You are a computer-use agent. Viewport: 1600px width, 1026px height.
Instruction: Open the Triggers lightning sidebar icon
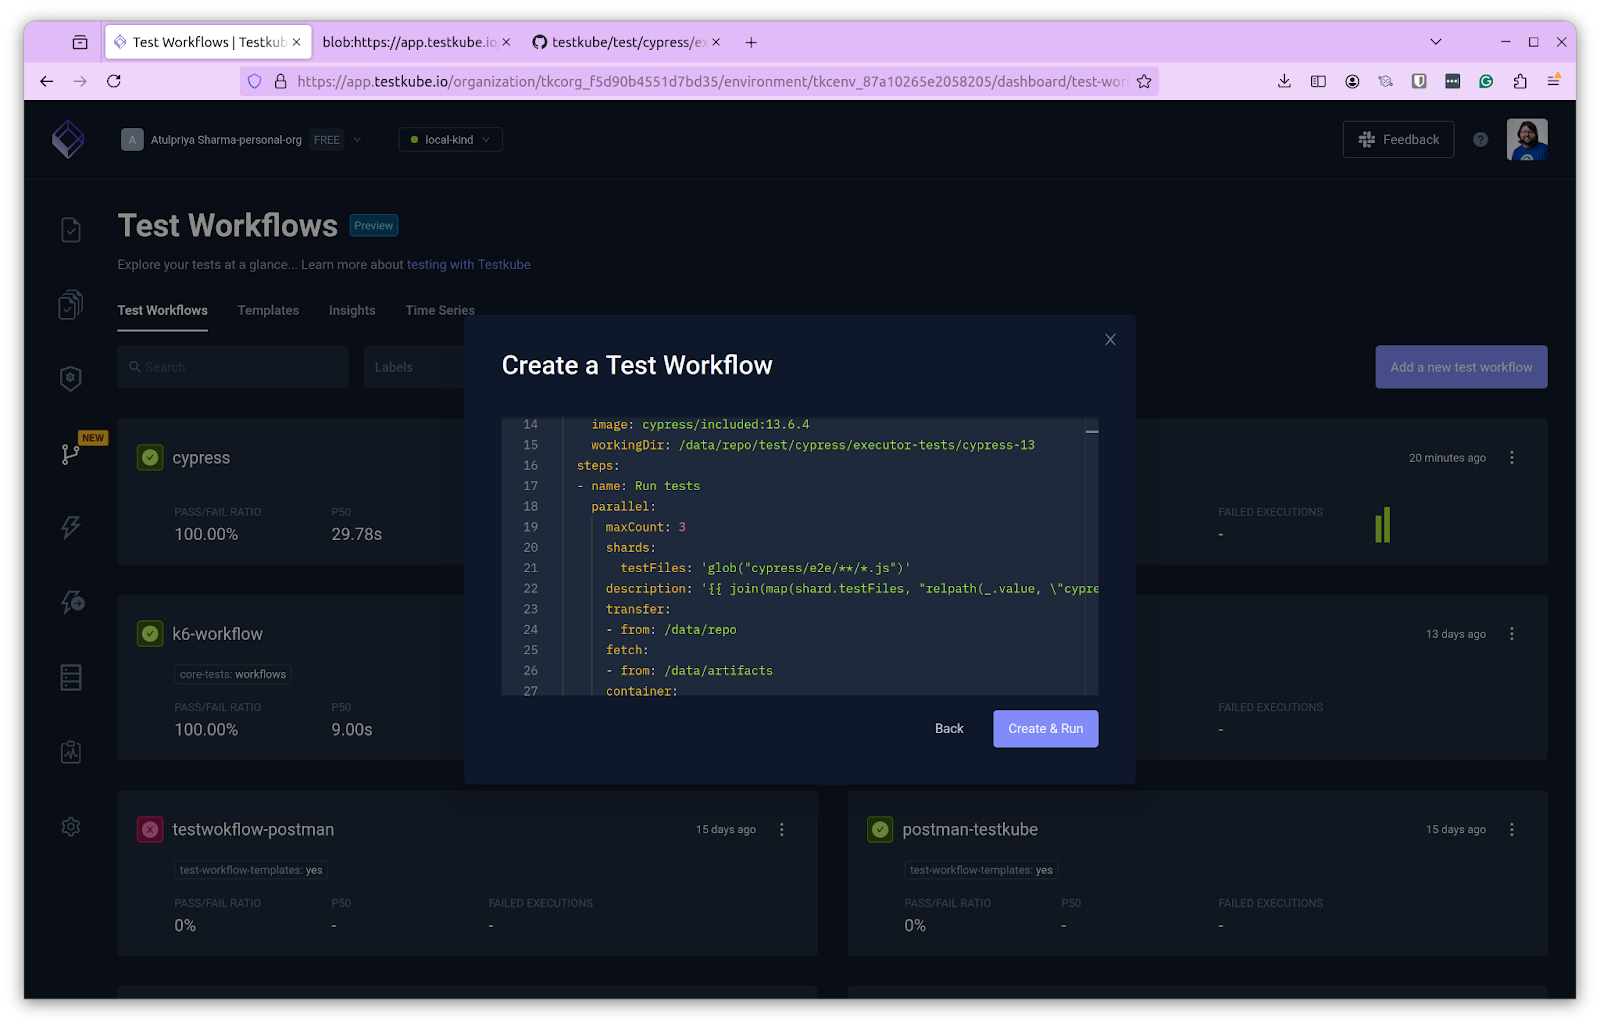tap(71, 527)
